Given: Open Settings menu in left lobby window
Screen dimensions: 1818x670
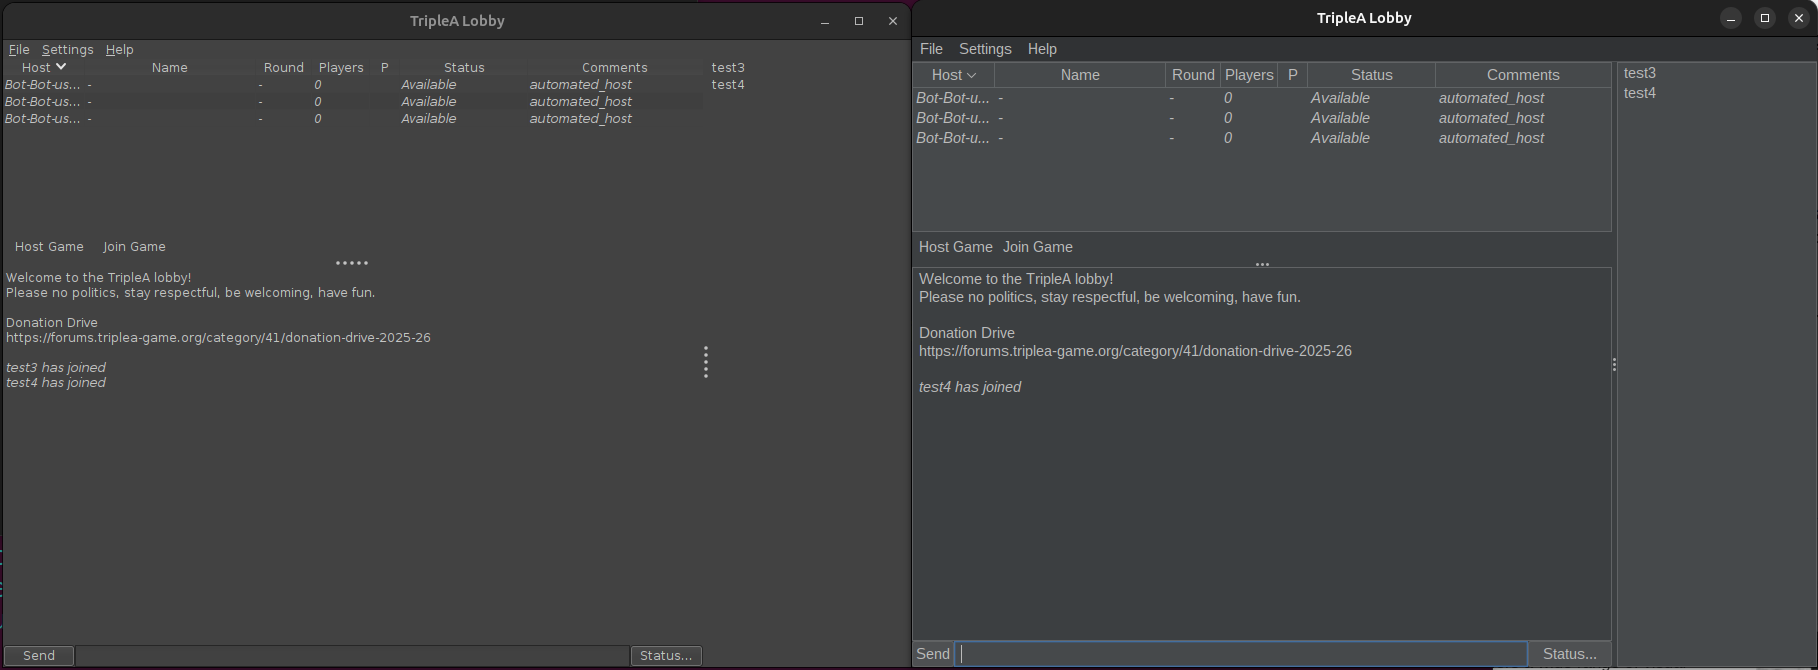Looking at the screenshot, I should click(x=67, y=49).
